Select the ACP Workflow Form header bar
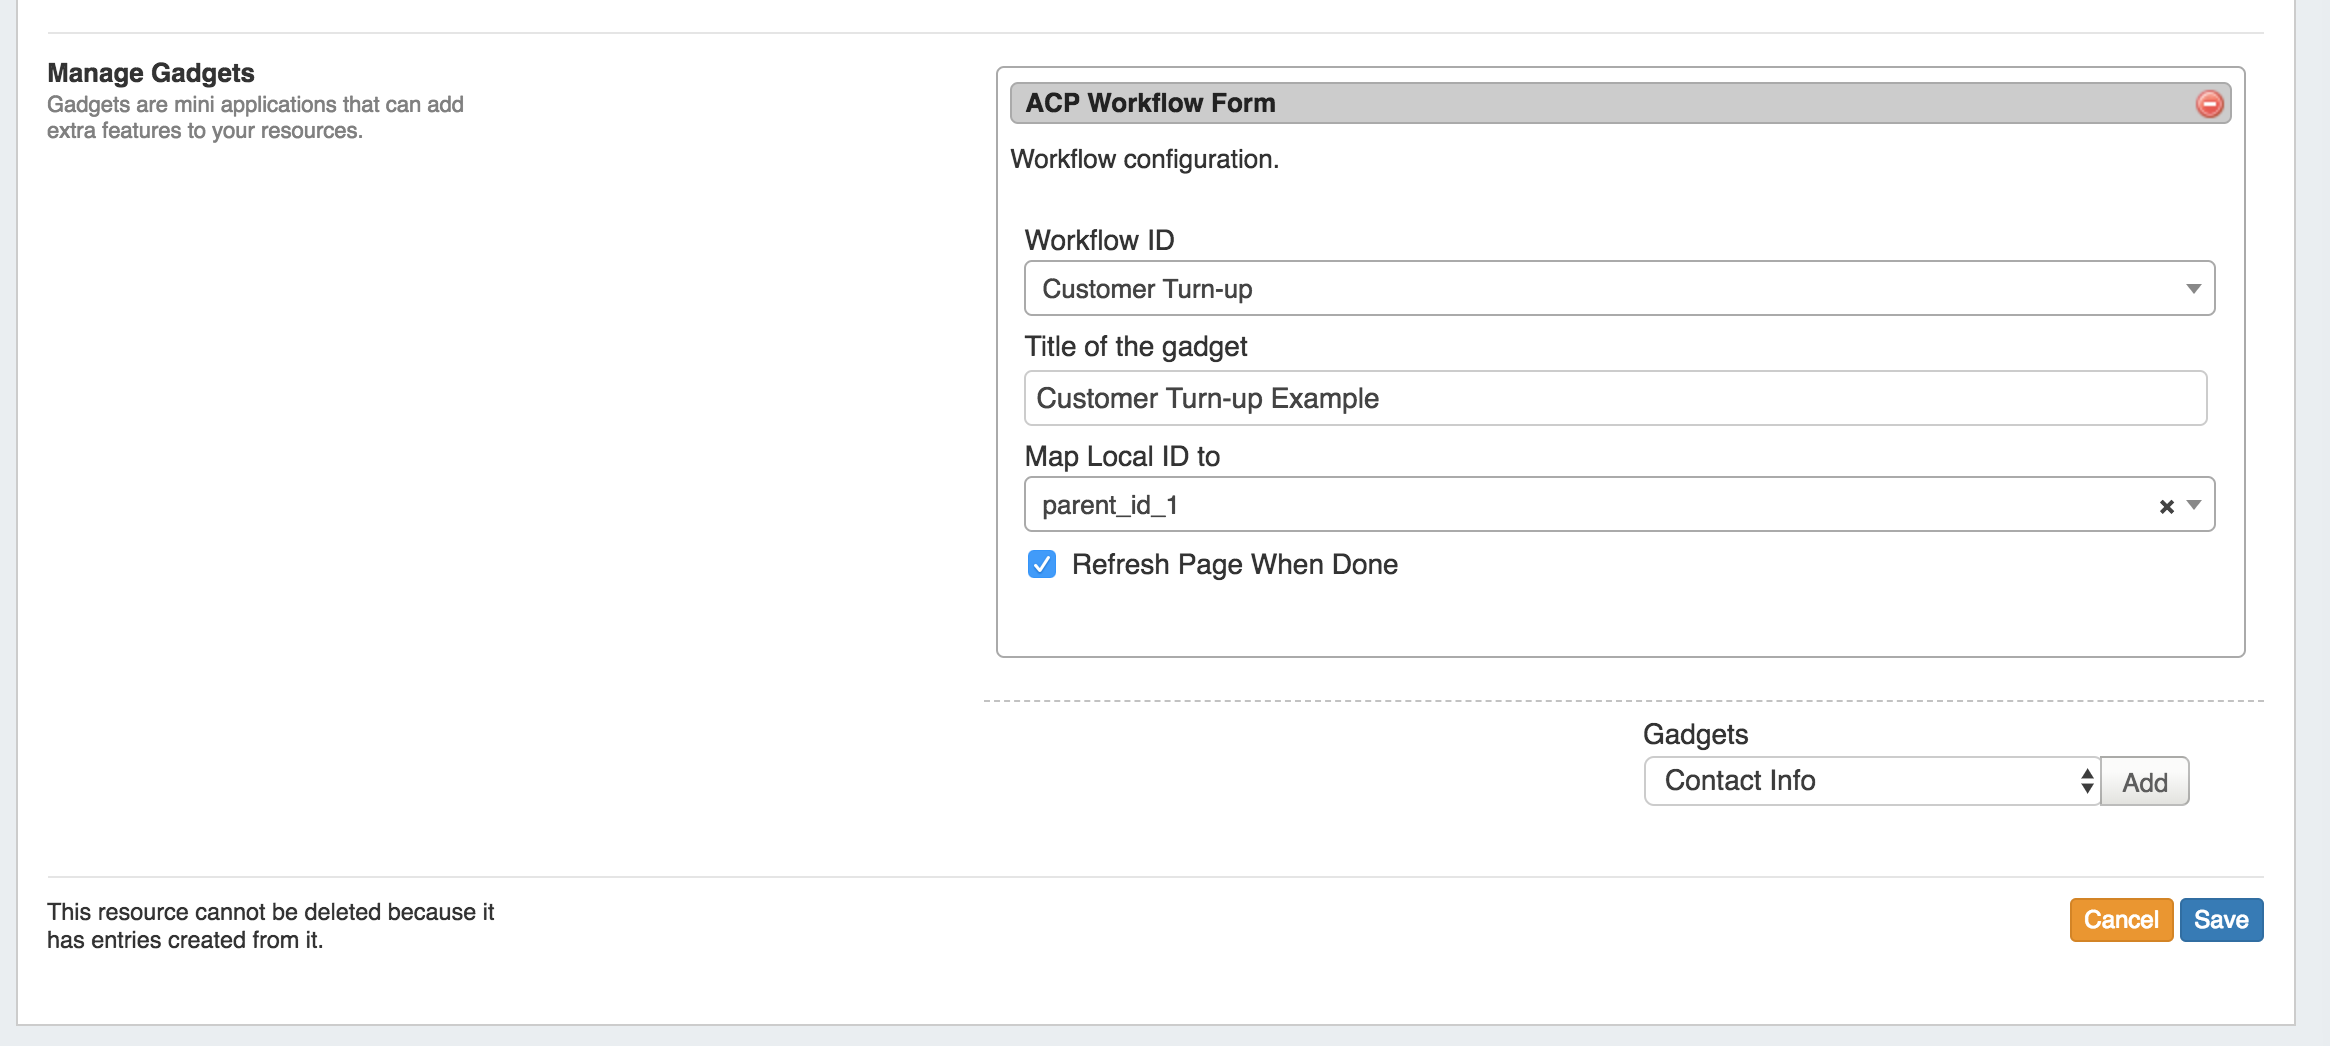The image size is (2330, 1046). 1600,104
